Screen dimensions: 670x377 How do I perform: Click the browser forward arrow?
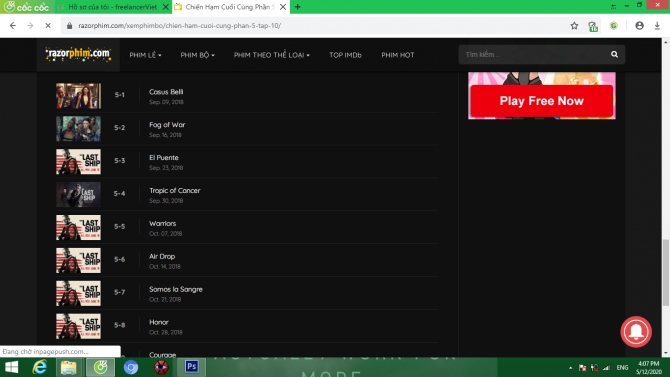click(30, 26)
